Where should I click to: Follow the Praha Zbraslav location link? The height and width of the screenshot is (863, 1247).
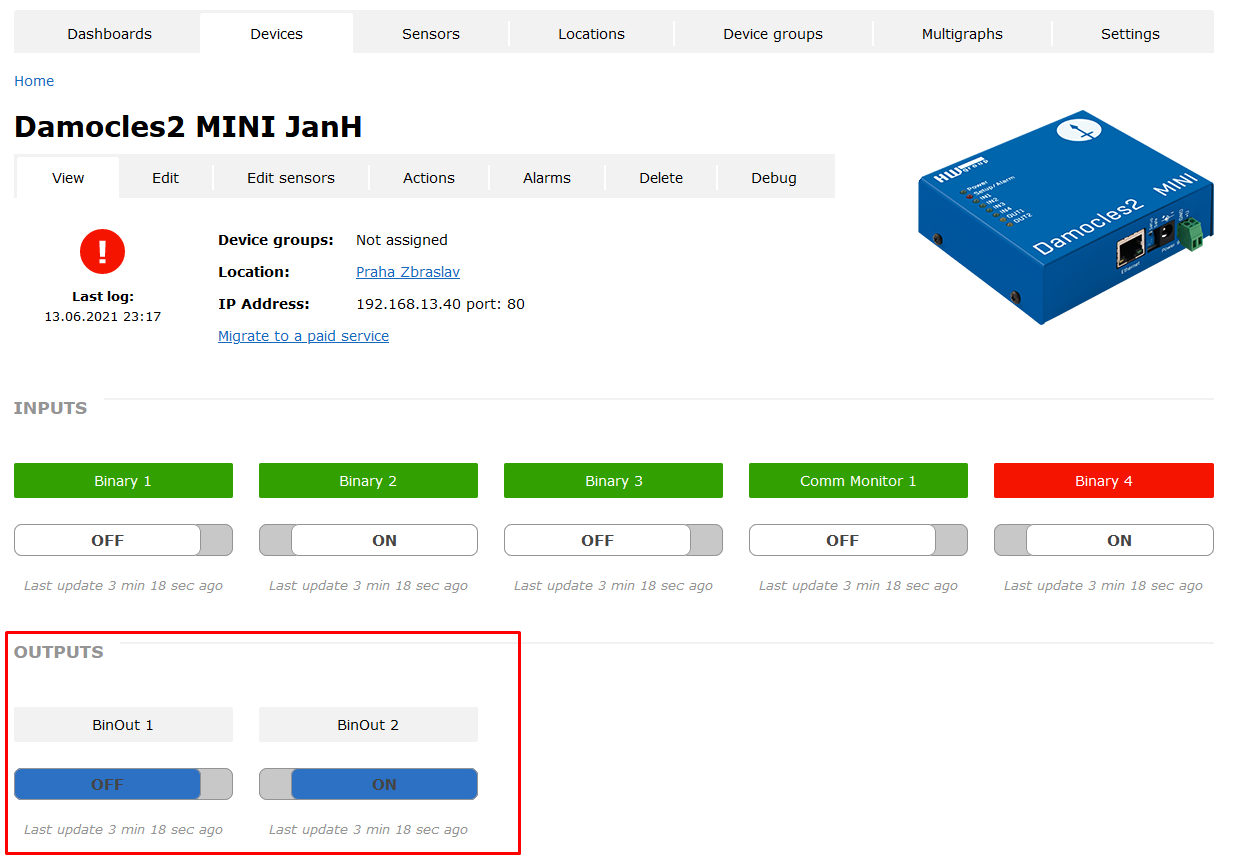tap(408, 272)
